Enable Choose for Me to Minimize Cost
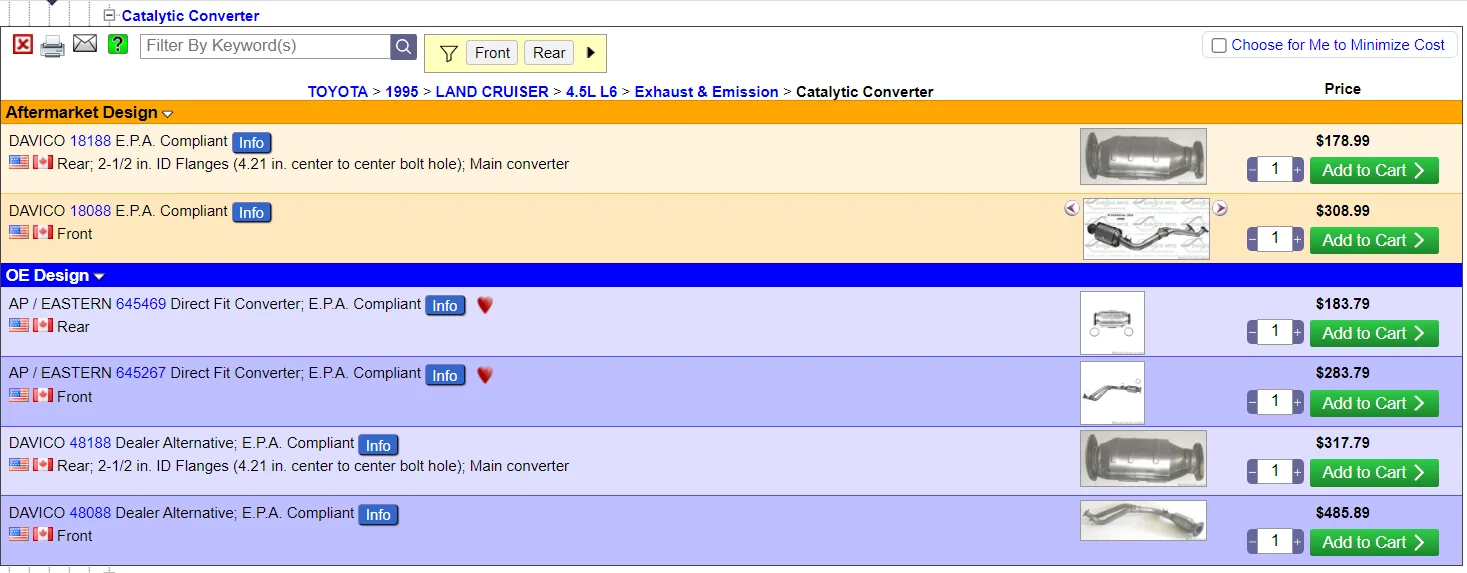The image size is (1467, 573). point(1219,45)
